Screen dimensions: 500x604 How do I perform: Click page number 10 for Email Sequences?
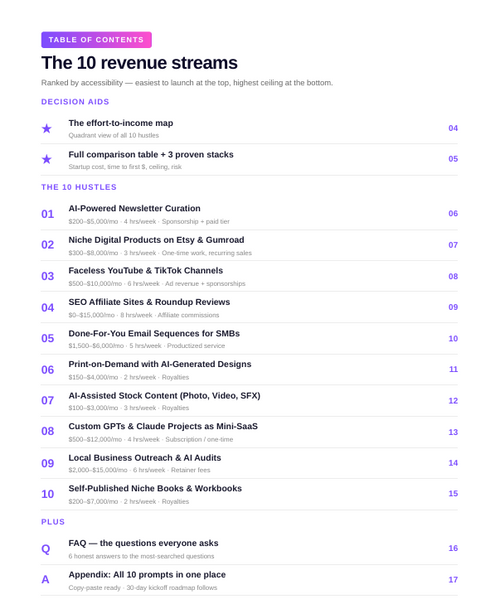coord(453,339)
